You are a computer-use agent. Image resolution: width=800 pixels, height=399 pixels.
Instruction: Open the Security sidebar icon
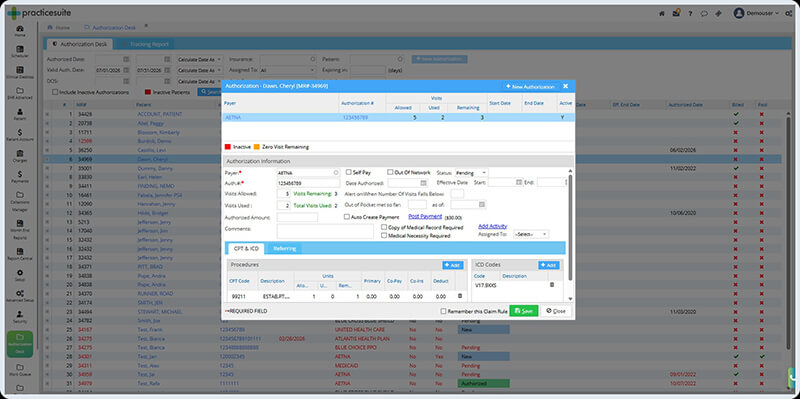click(x=19, y=317)
